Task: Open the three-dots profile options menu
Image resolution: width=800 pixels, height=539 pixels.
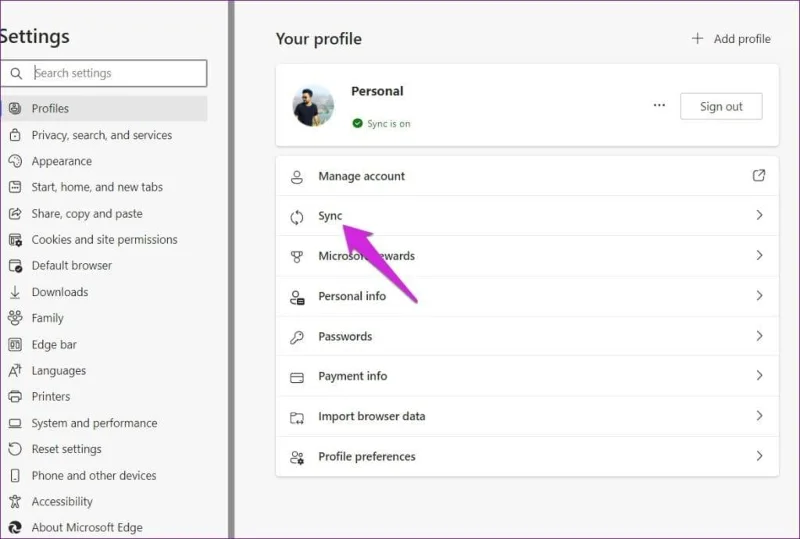Action: click(659, 106)
